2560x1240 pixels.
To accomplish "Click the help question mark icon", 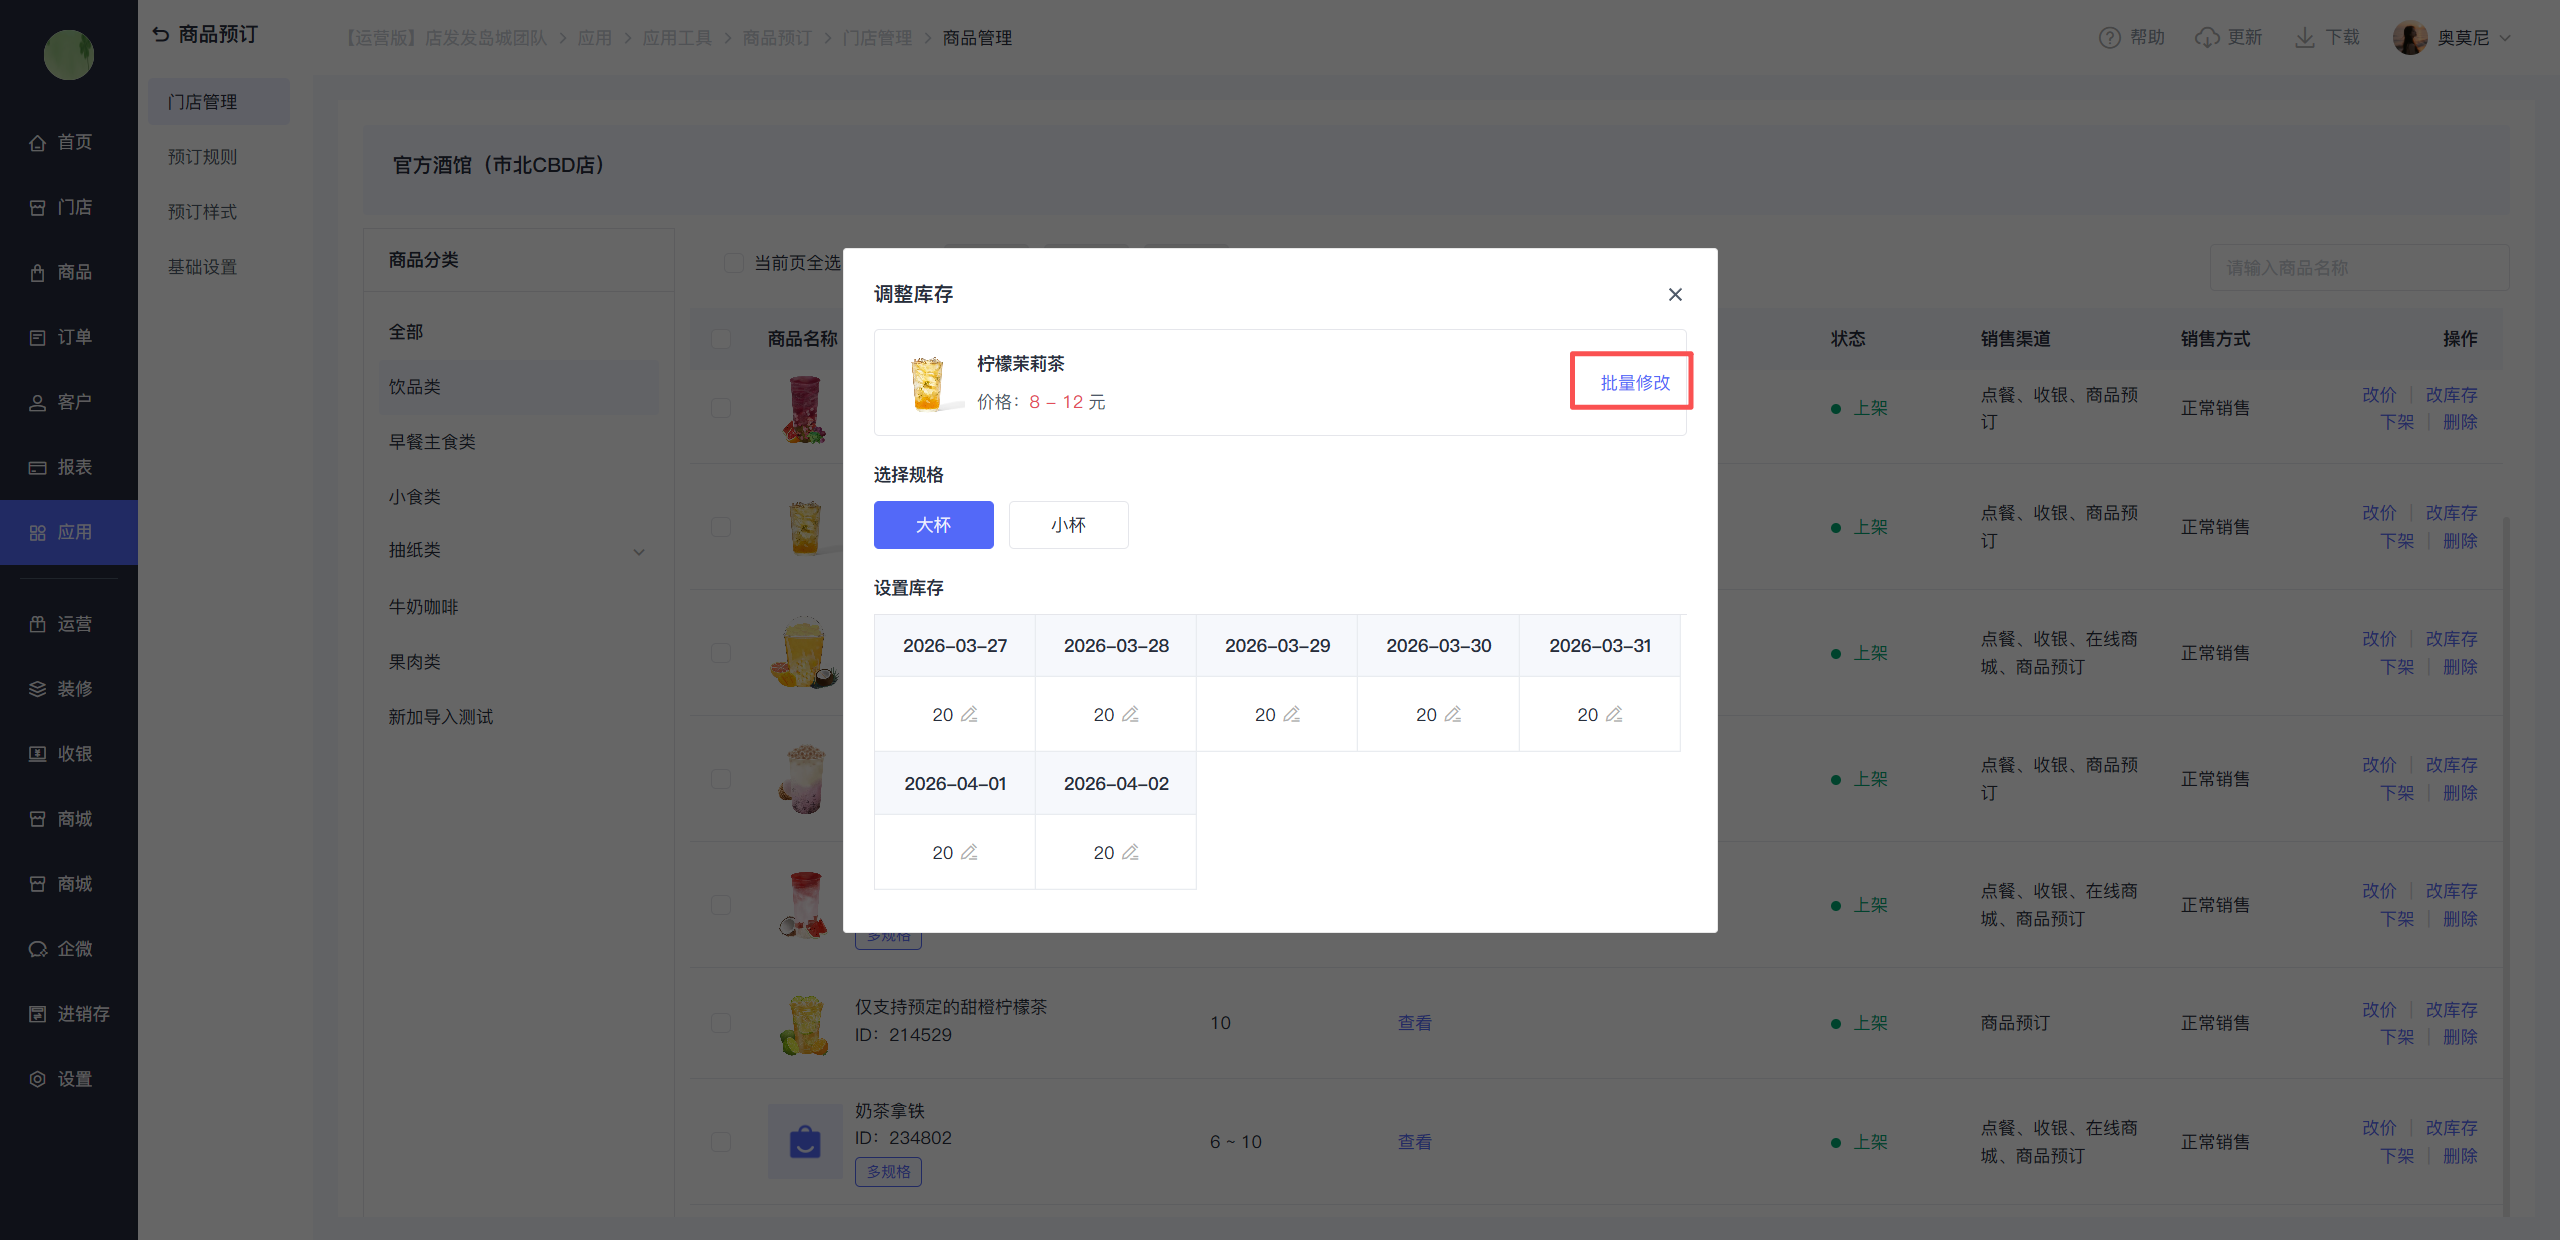I will [2109, 38].
